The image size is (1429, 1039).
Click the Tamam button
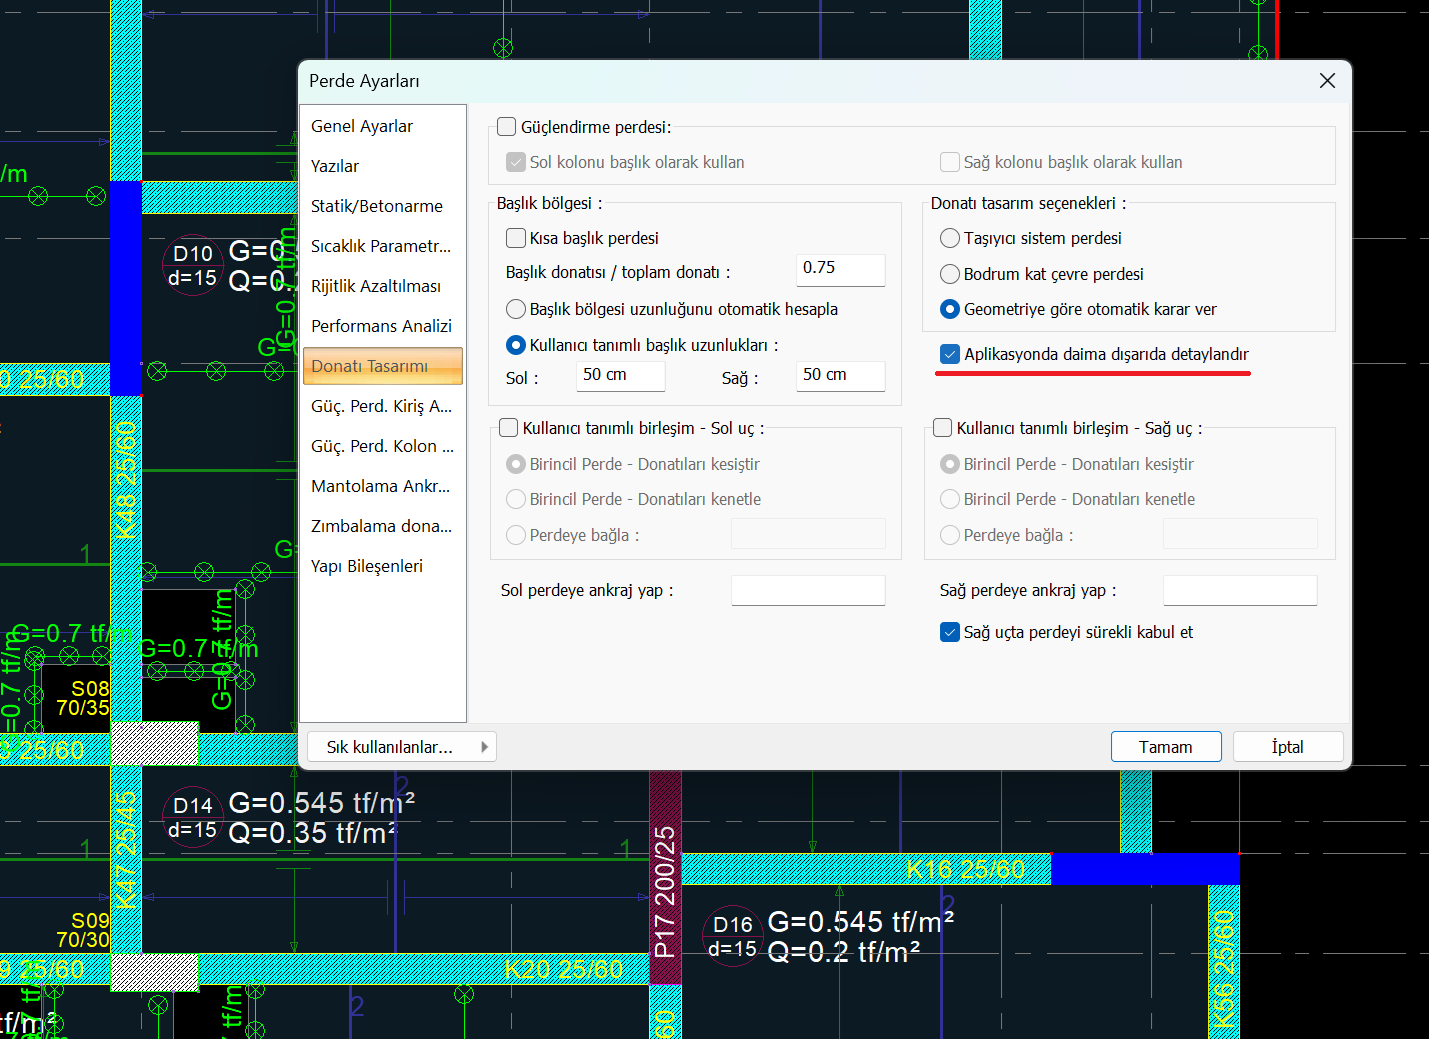click(1165, 747)
